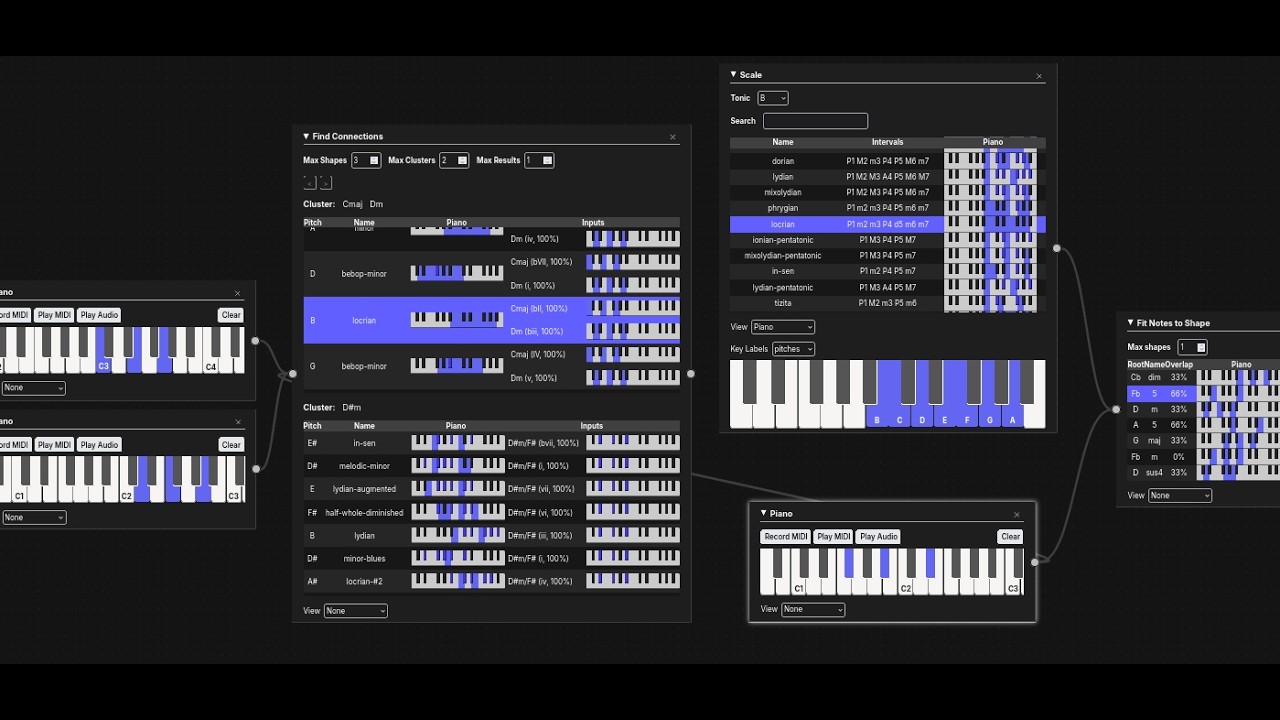This screenshot has width=1280, height=720.
Task: Collapse the Scale node
Action: click(733, 74)
